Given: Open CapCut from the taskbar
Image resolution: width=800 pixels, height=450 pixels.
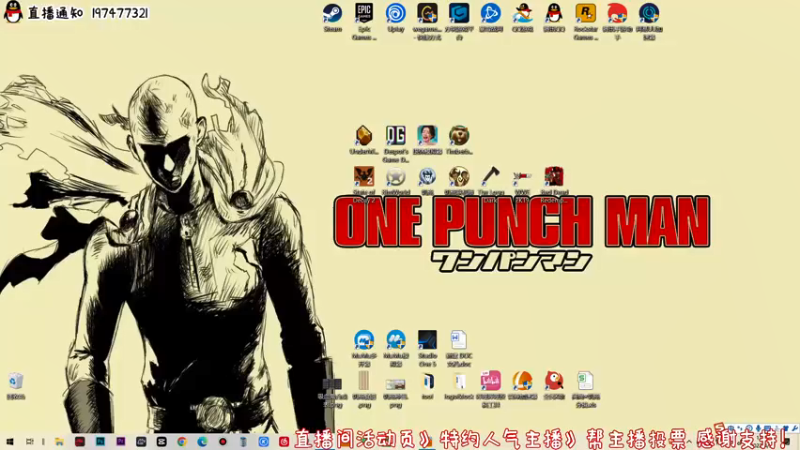Looking at the screenshot, I should tap(161, 442).
